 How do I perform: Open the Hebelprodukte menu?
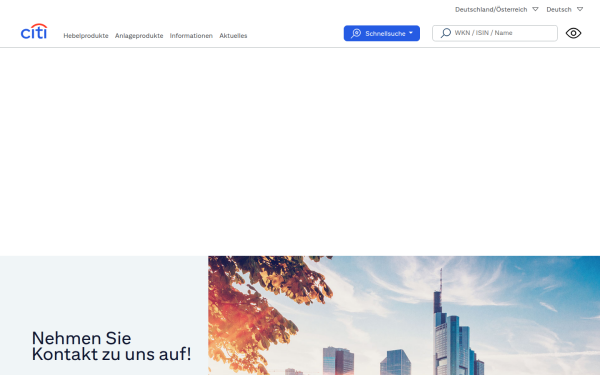point(86,36)
